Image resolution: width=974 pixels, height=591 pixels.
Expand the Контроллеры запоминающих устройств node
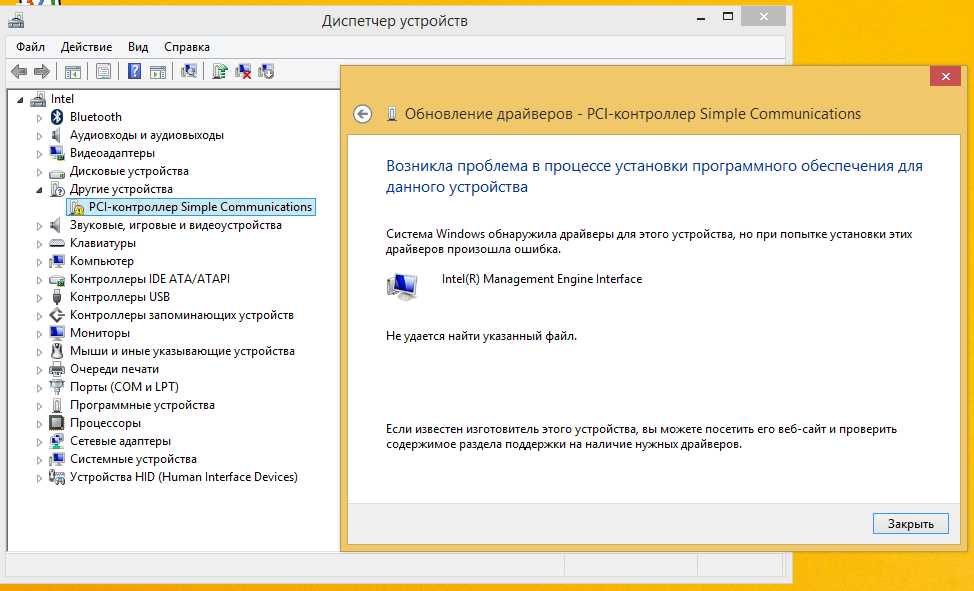click(39, 316)
